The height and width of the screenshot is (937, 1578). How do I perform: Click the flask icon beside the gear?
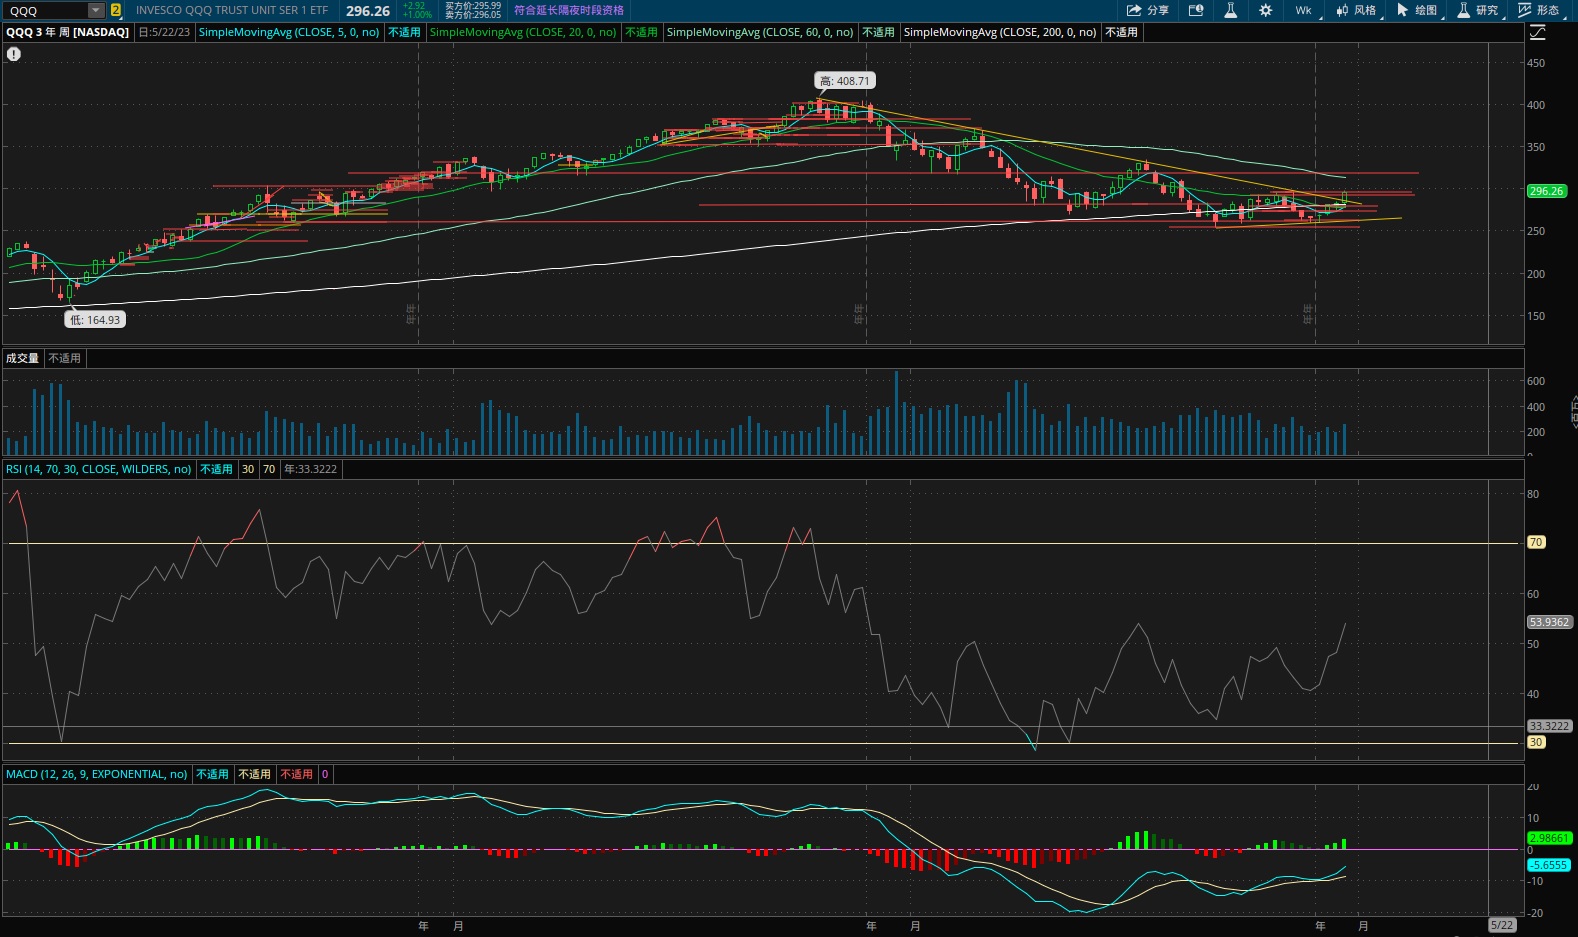(x=1230, y=10)
